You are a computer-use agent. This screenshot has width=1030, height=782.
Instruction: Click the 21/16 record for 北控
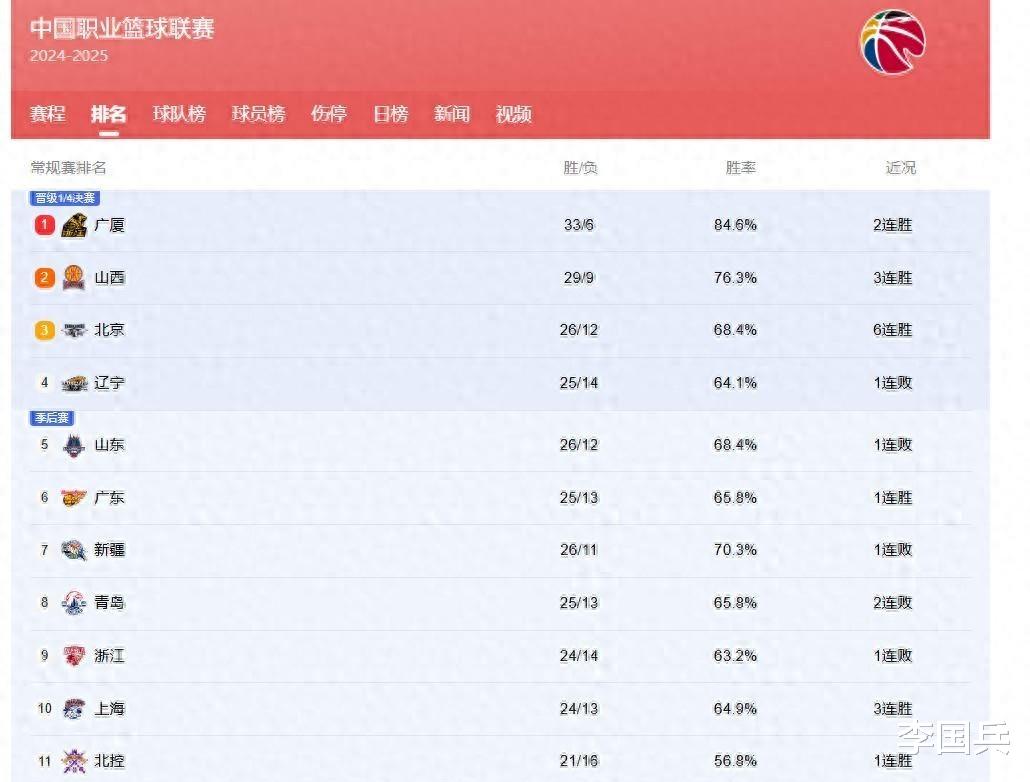pyautogui.click(x=579, y=761)
